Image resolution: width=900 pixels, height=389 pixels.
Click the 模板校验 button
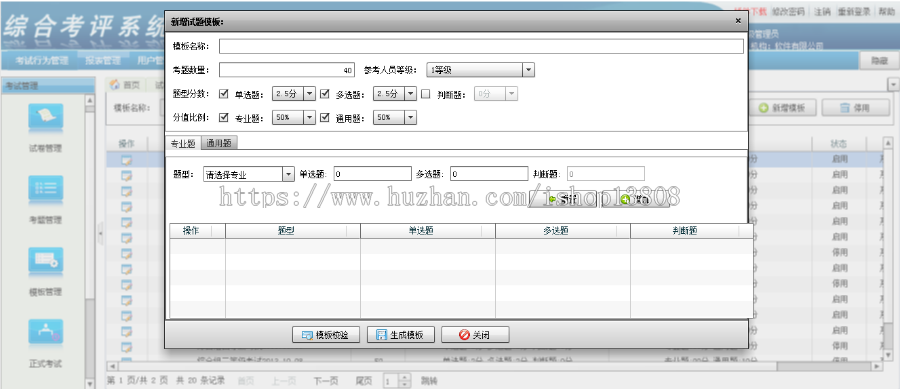(x=325, y=335)
